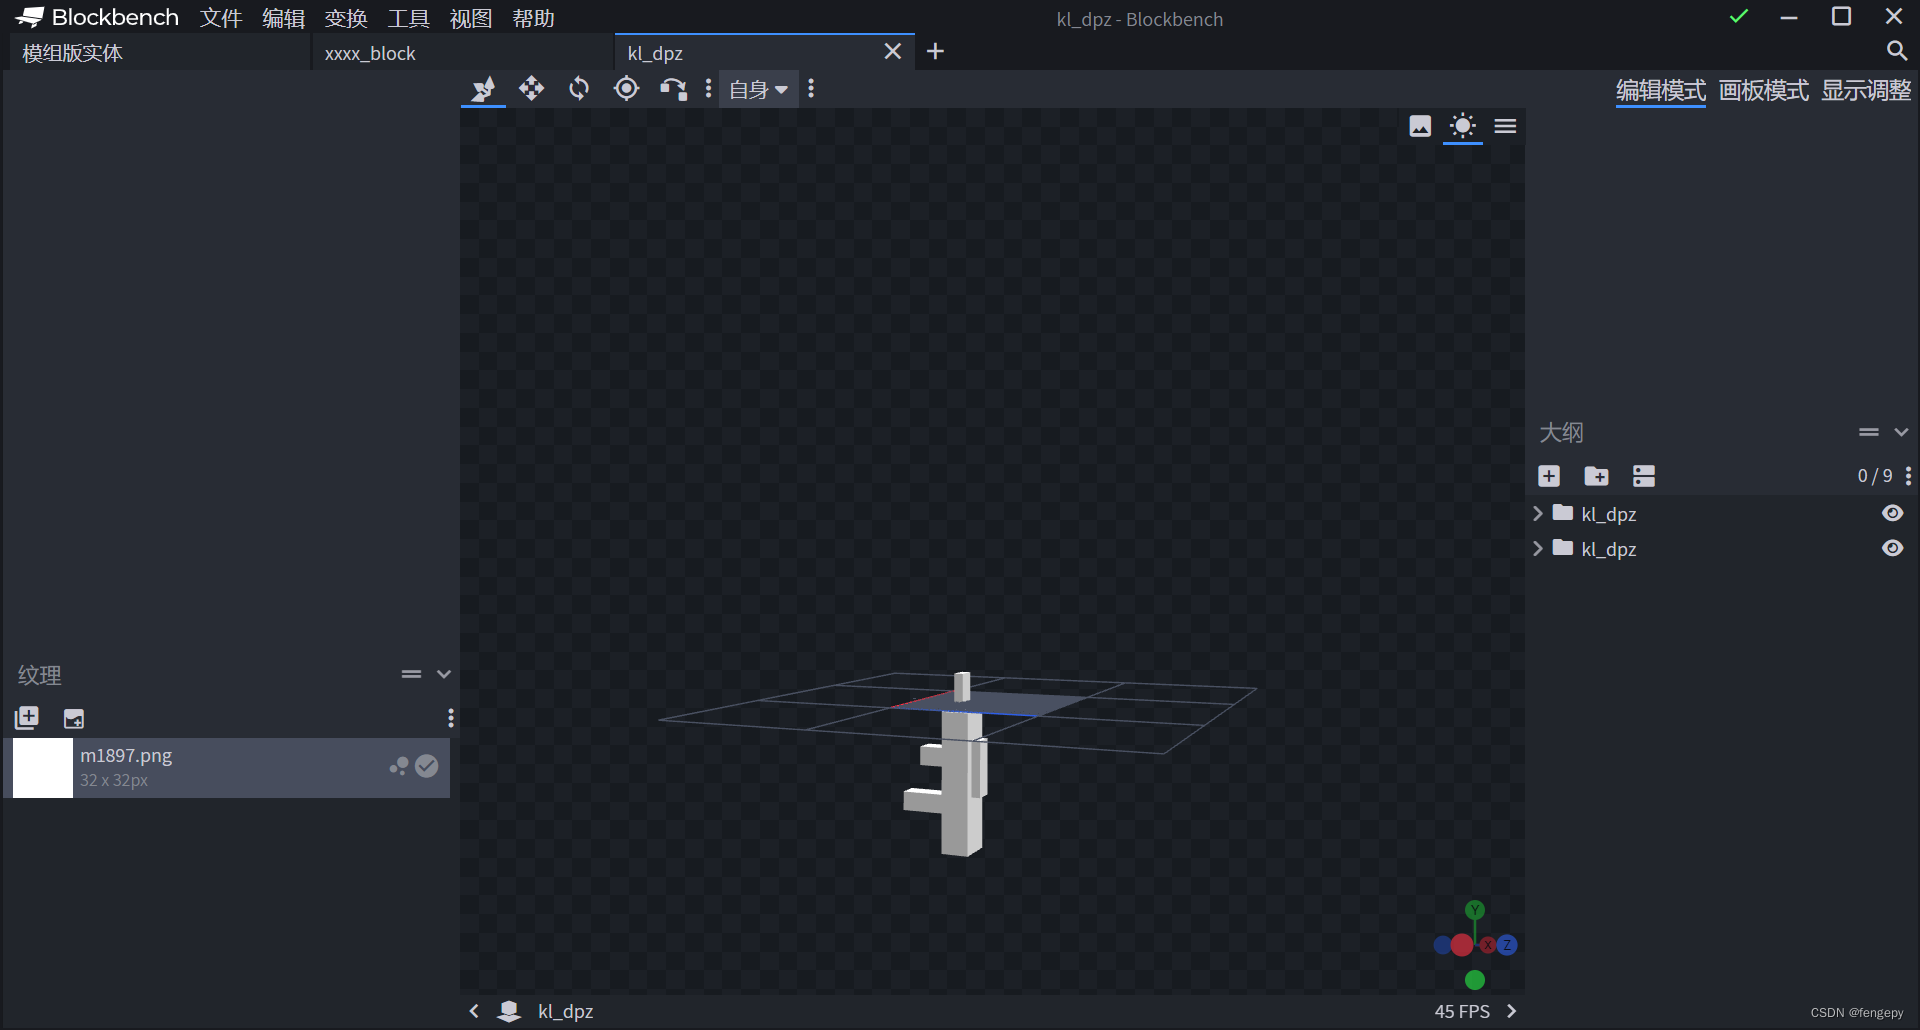Open the 自身 transform space dropdown
Image resolution: width=1920 pixels, height=1030 pixels.
758,90
